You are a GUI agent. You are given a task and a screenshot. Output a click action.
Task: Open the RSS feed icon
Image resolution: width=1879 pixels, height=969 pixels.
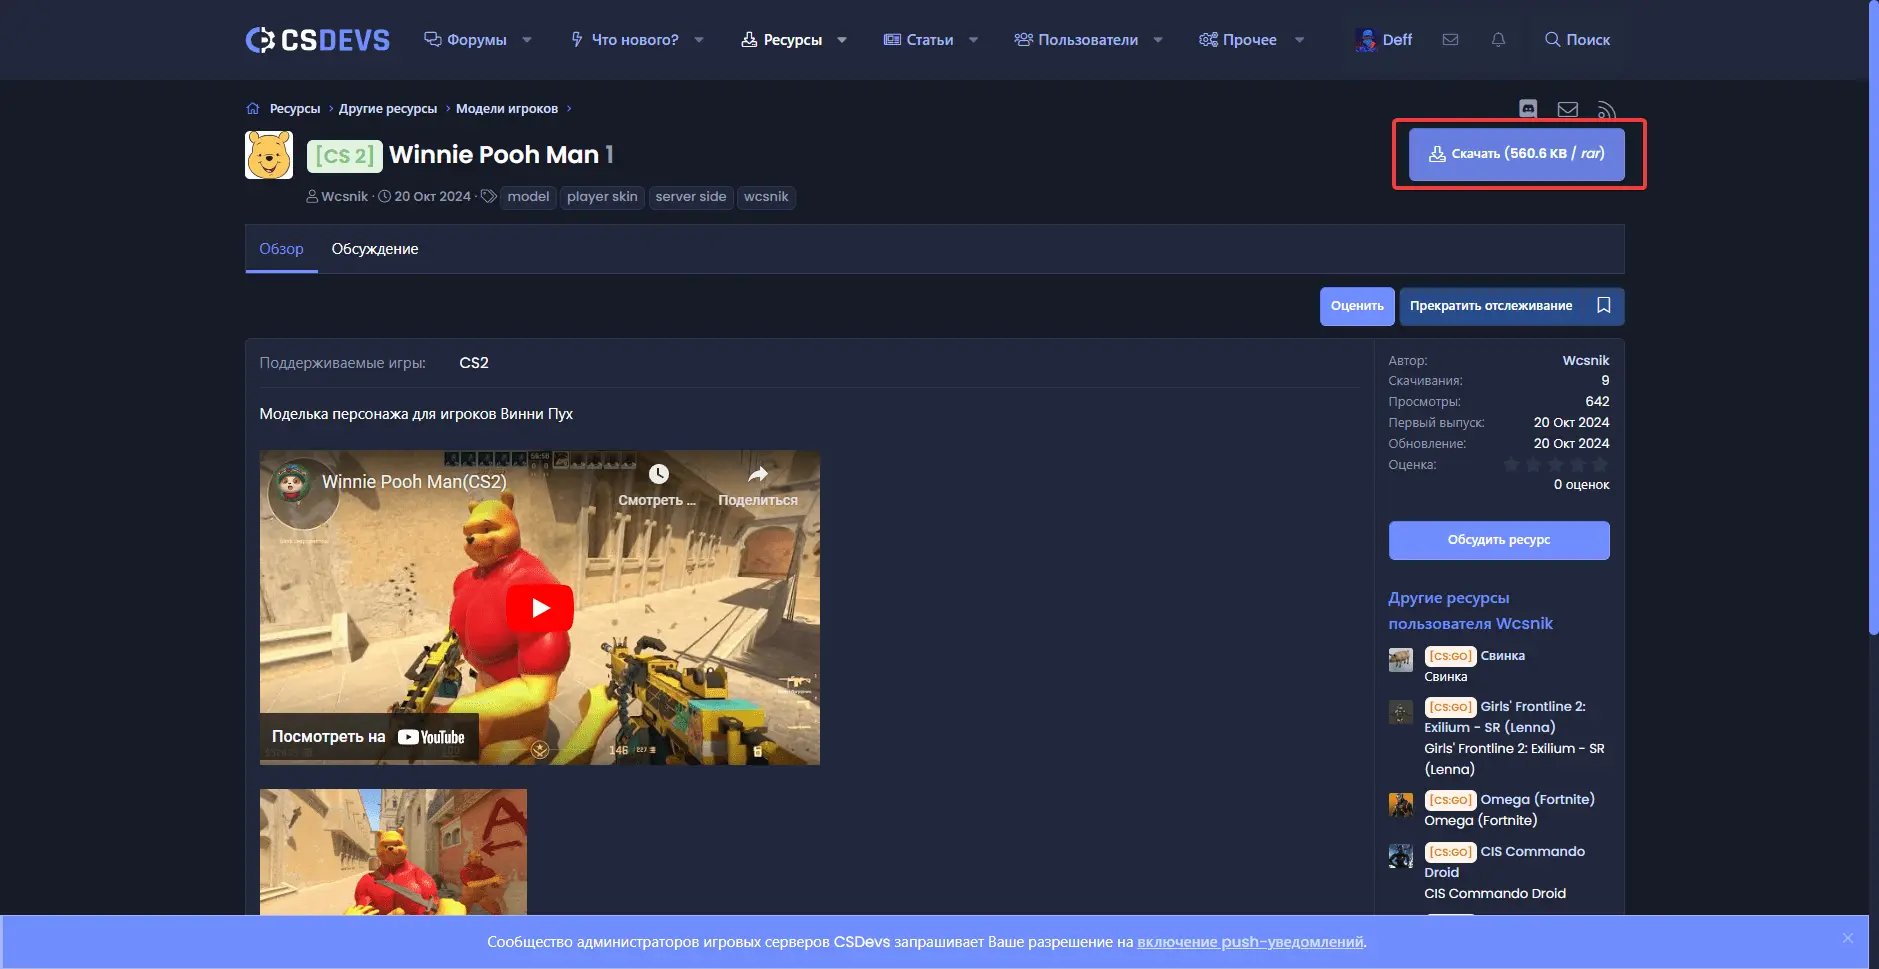coord(1606,109)
